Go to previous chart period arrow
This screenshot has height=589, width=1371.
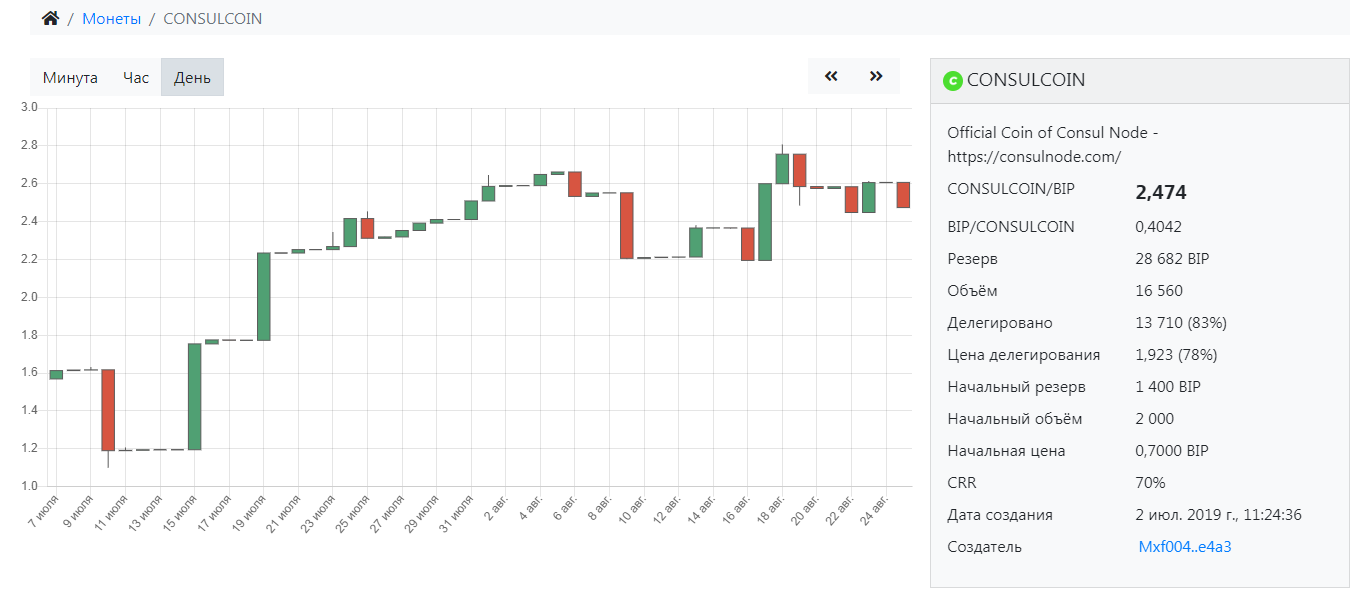831,76
